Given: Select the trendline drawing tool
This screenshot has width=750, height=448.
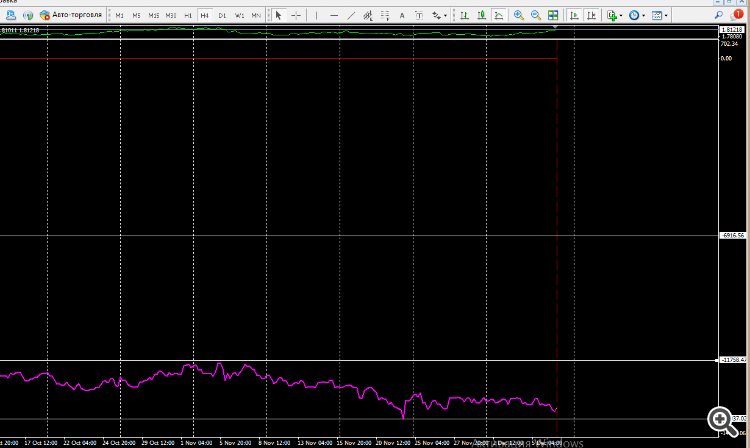Looking at the screenshot, I should (x=351, y=16).
